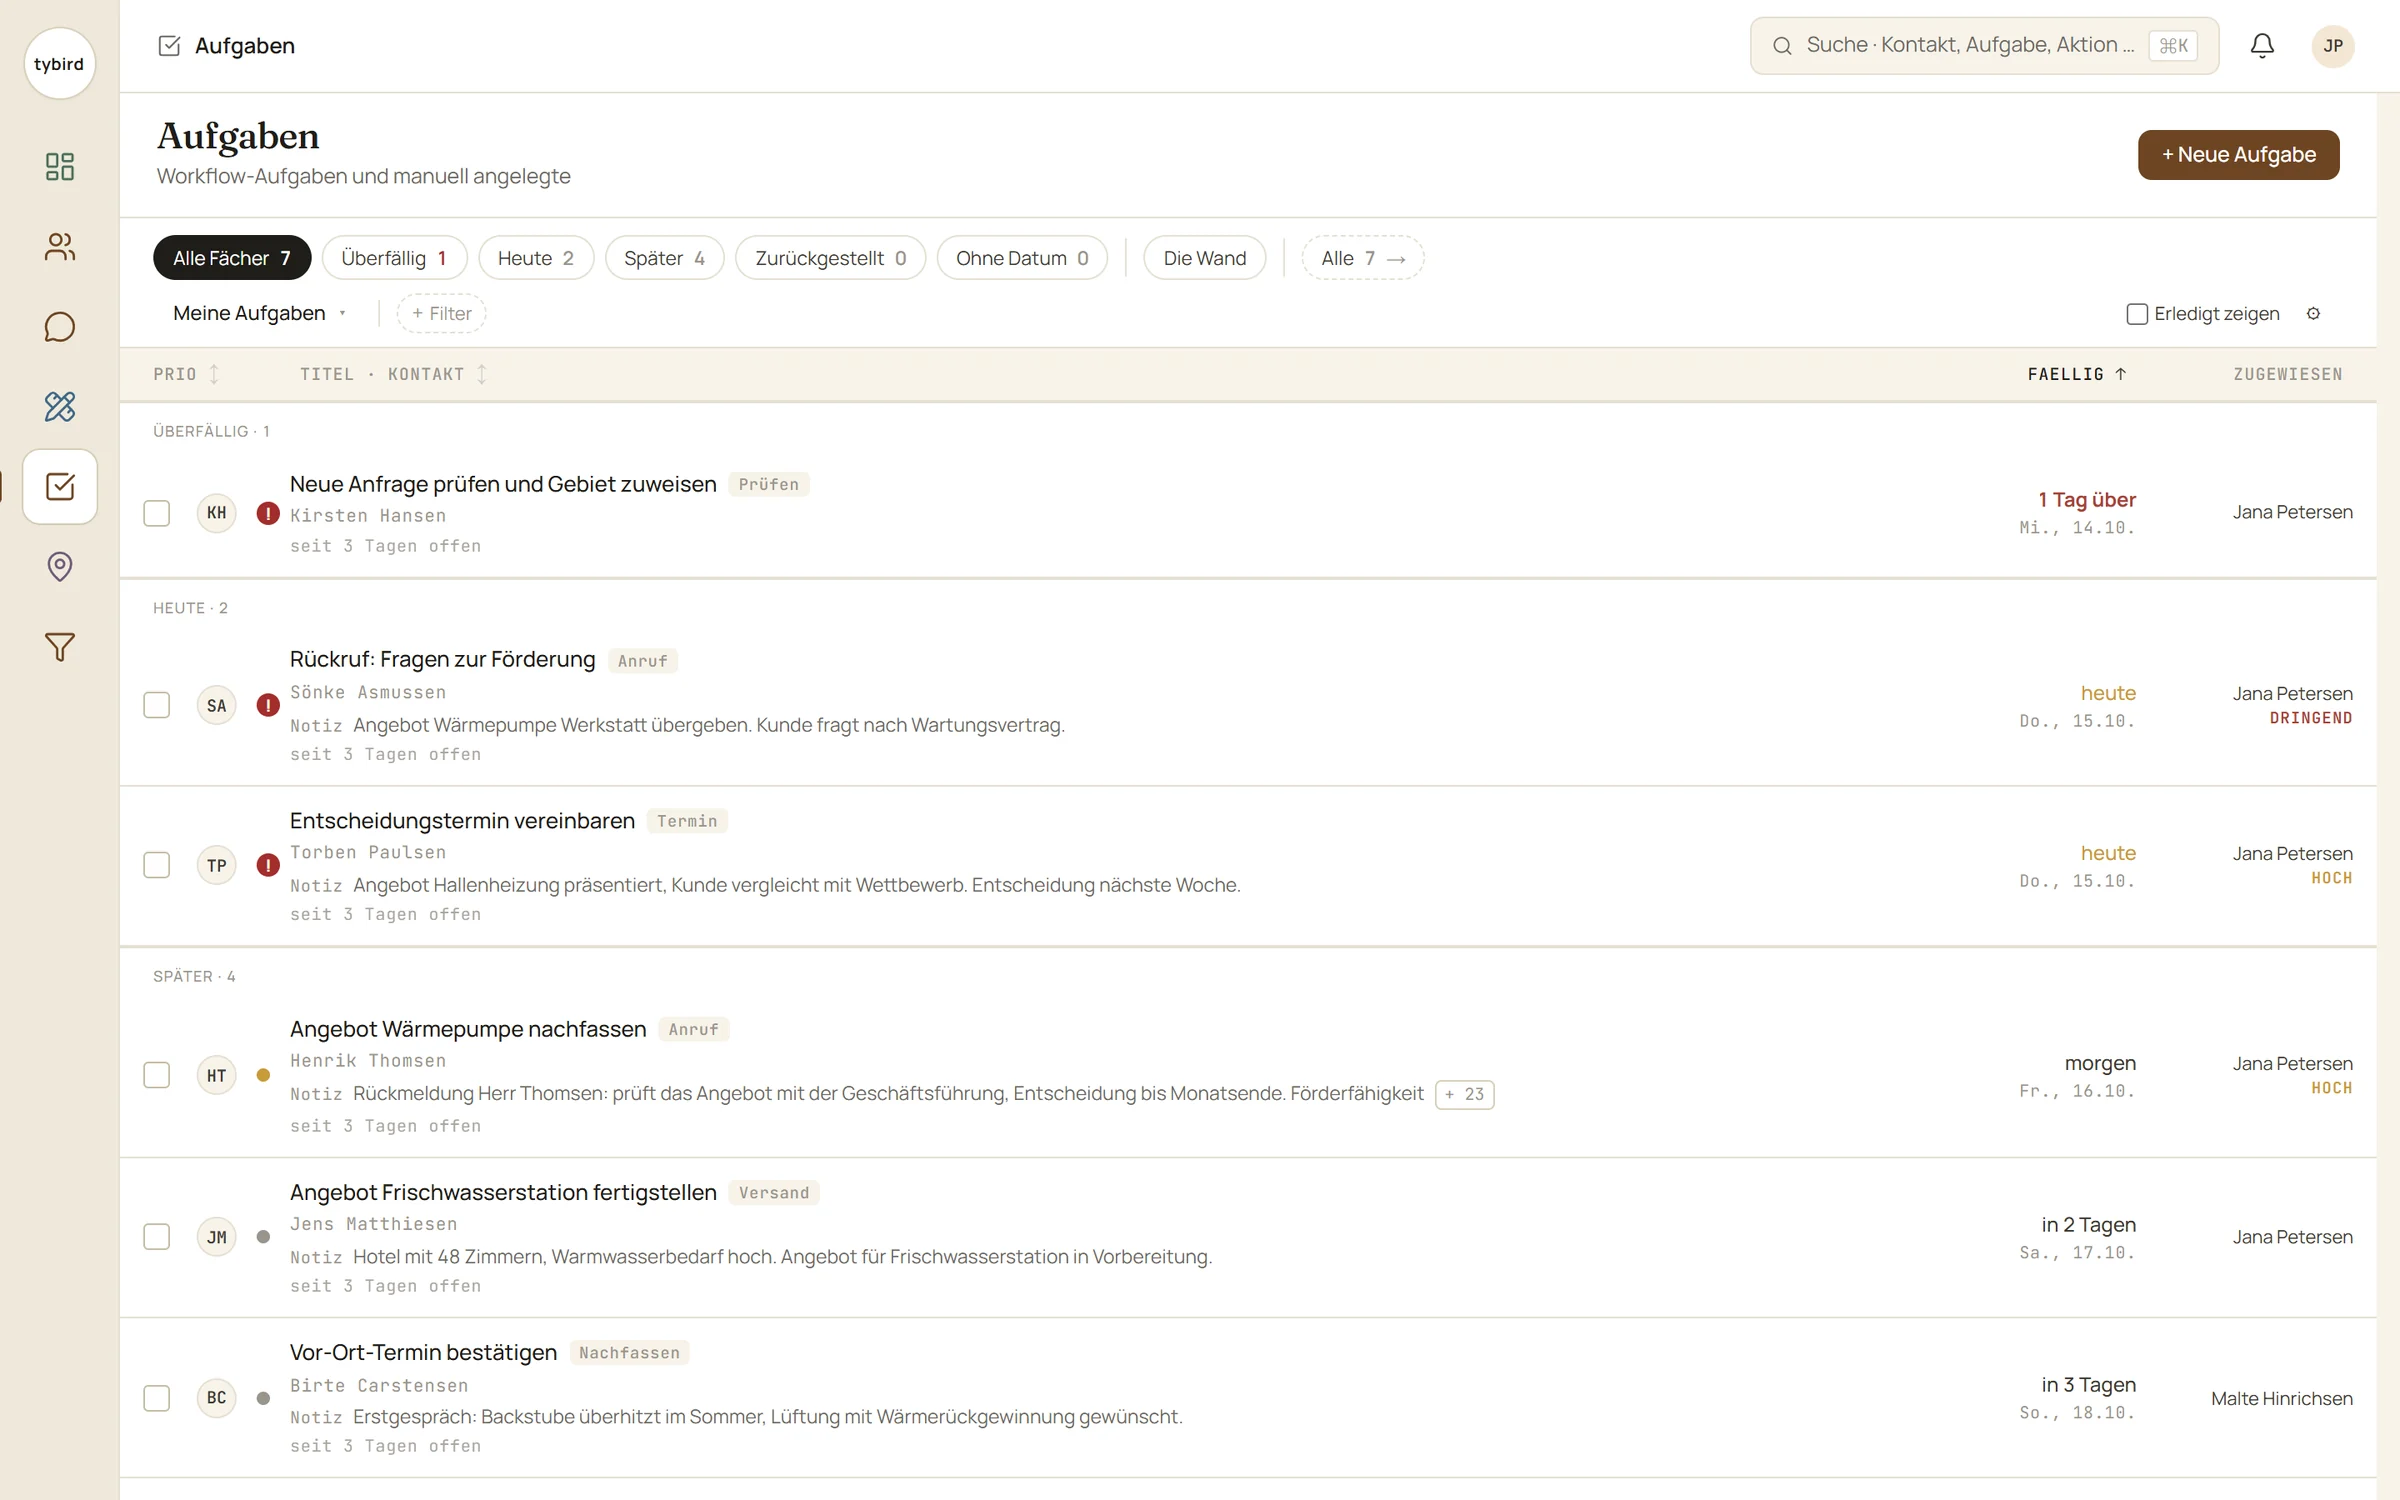Click the TP avatar of Torben Paulsen
The height and width of the screenshot is (1500, 2400).
pyautogui.click(x=216, y=865)
